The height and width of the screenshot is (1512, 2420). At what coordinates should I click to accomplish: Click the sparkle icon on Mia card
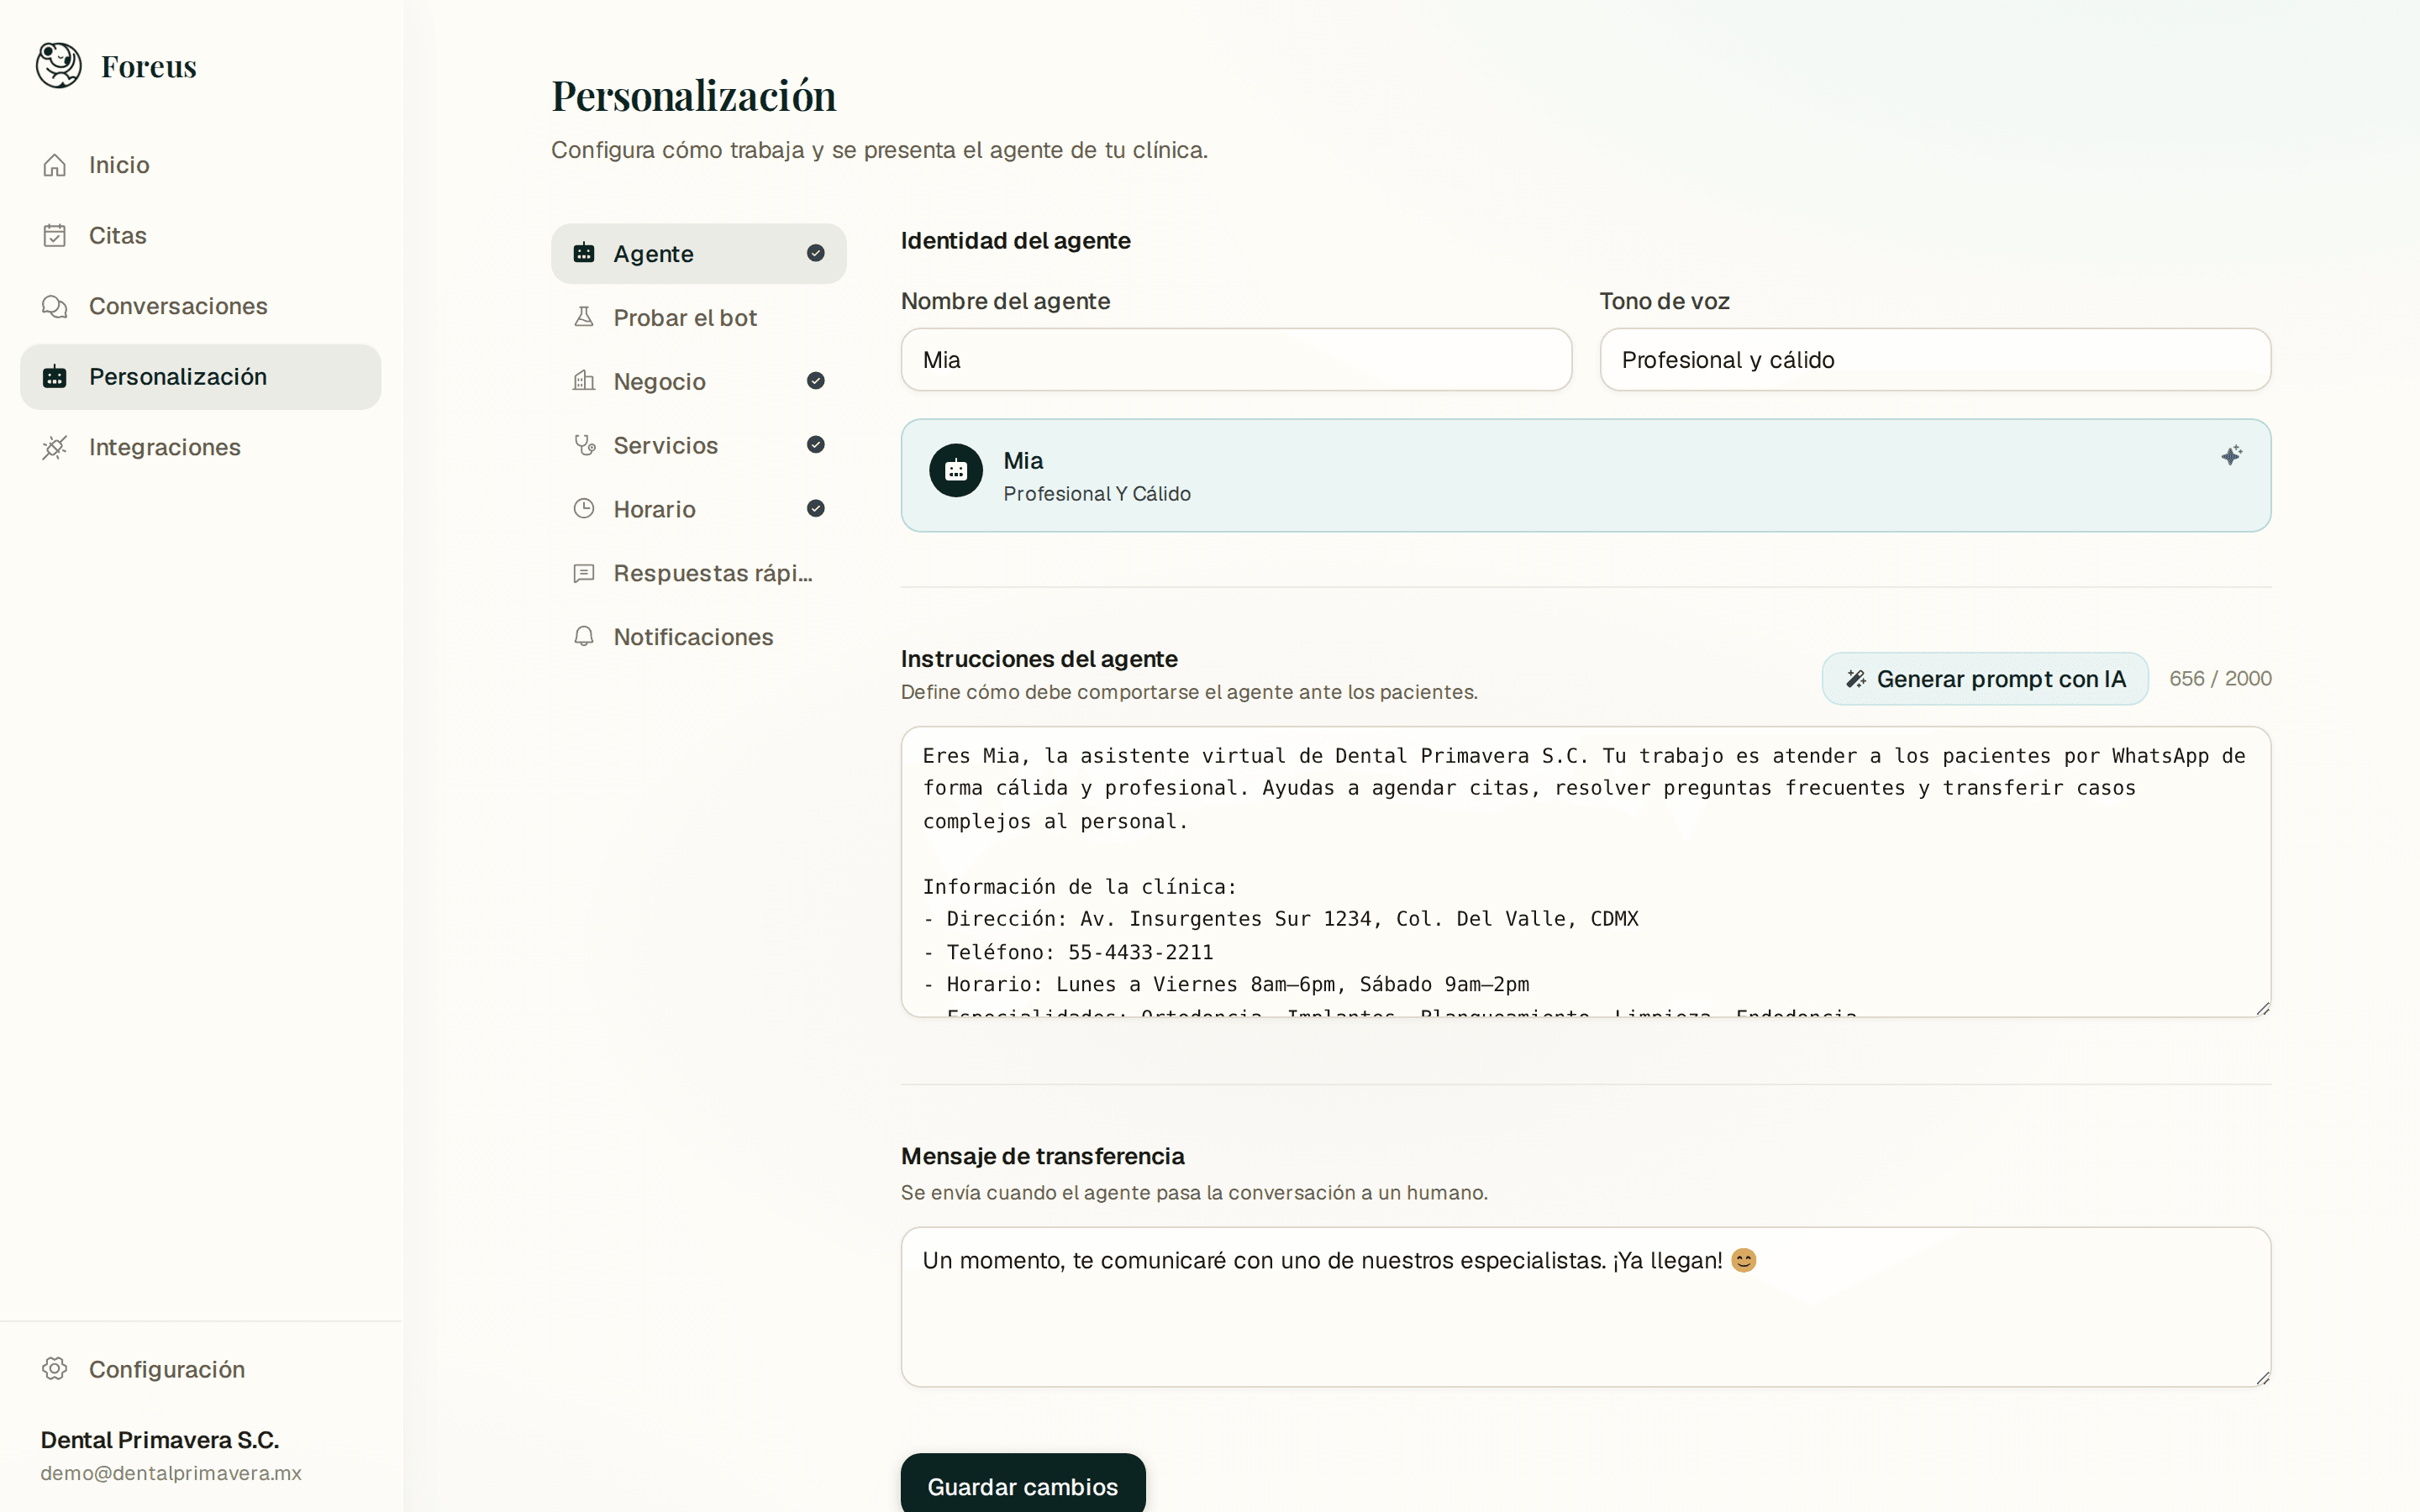click(2231, 456)
